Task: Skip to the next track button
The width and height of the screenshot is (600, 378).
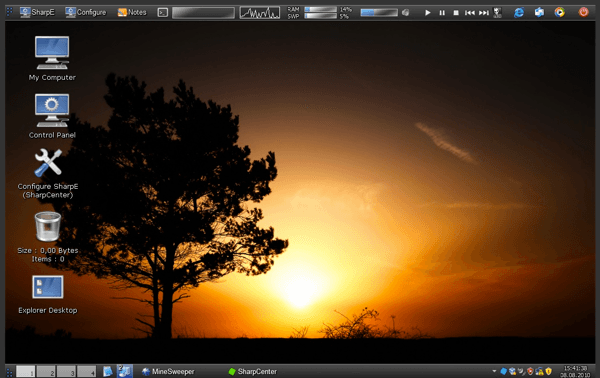Action: tap(484, 13)
